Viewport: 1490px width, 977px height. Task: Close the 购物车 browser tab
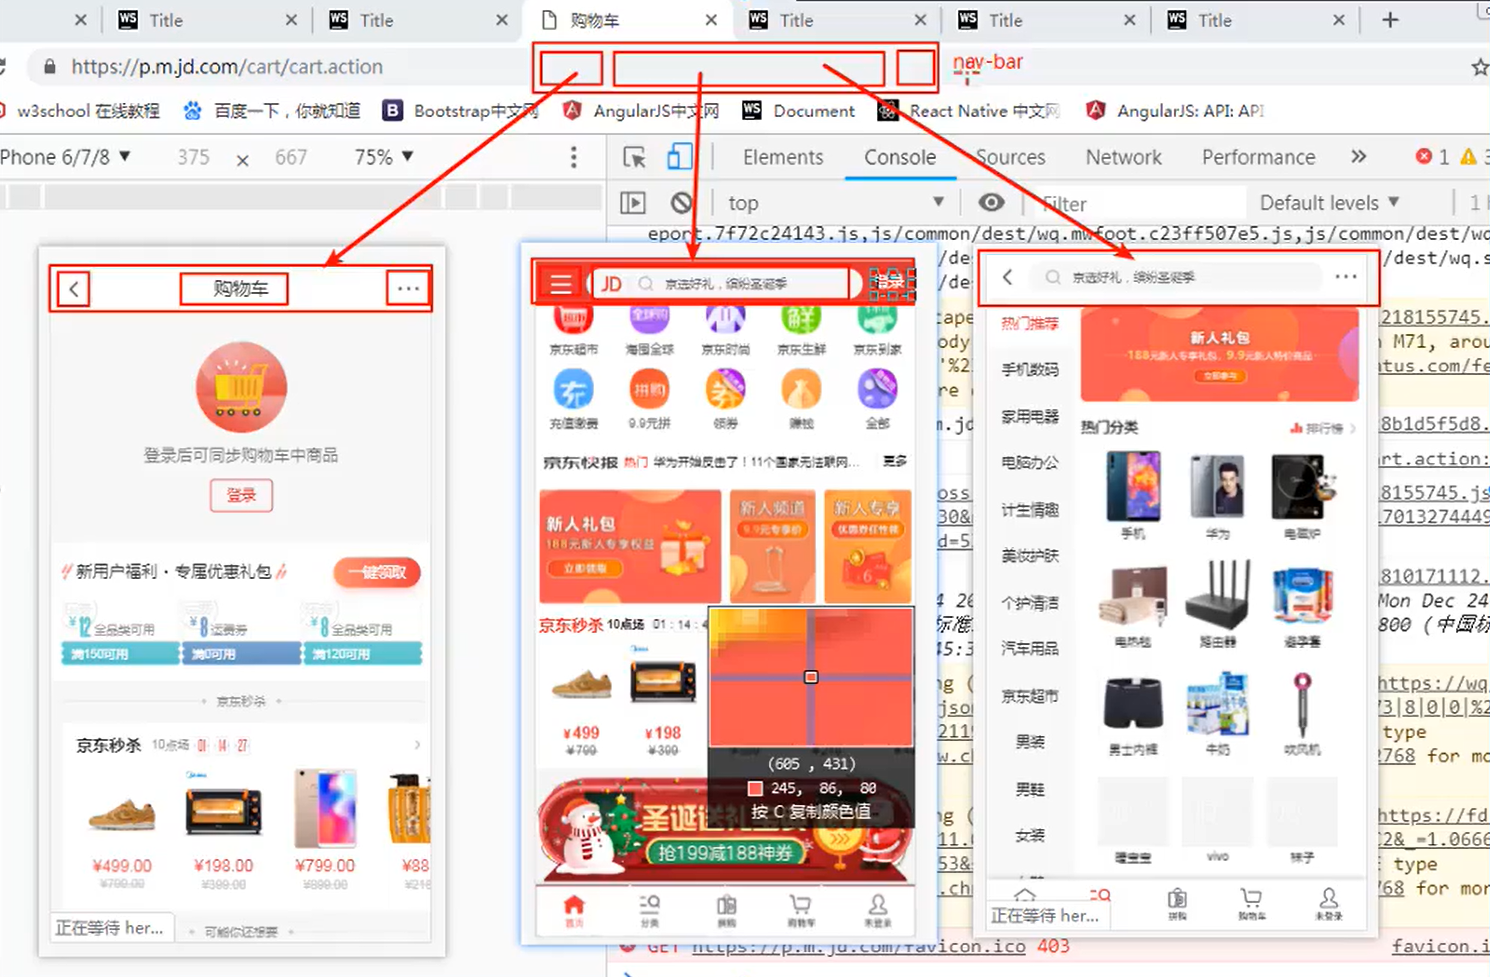711,20
